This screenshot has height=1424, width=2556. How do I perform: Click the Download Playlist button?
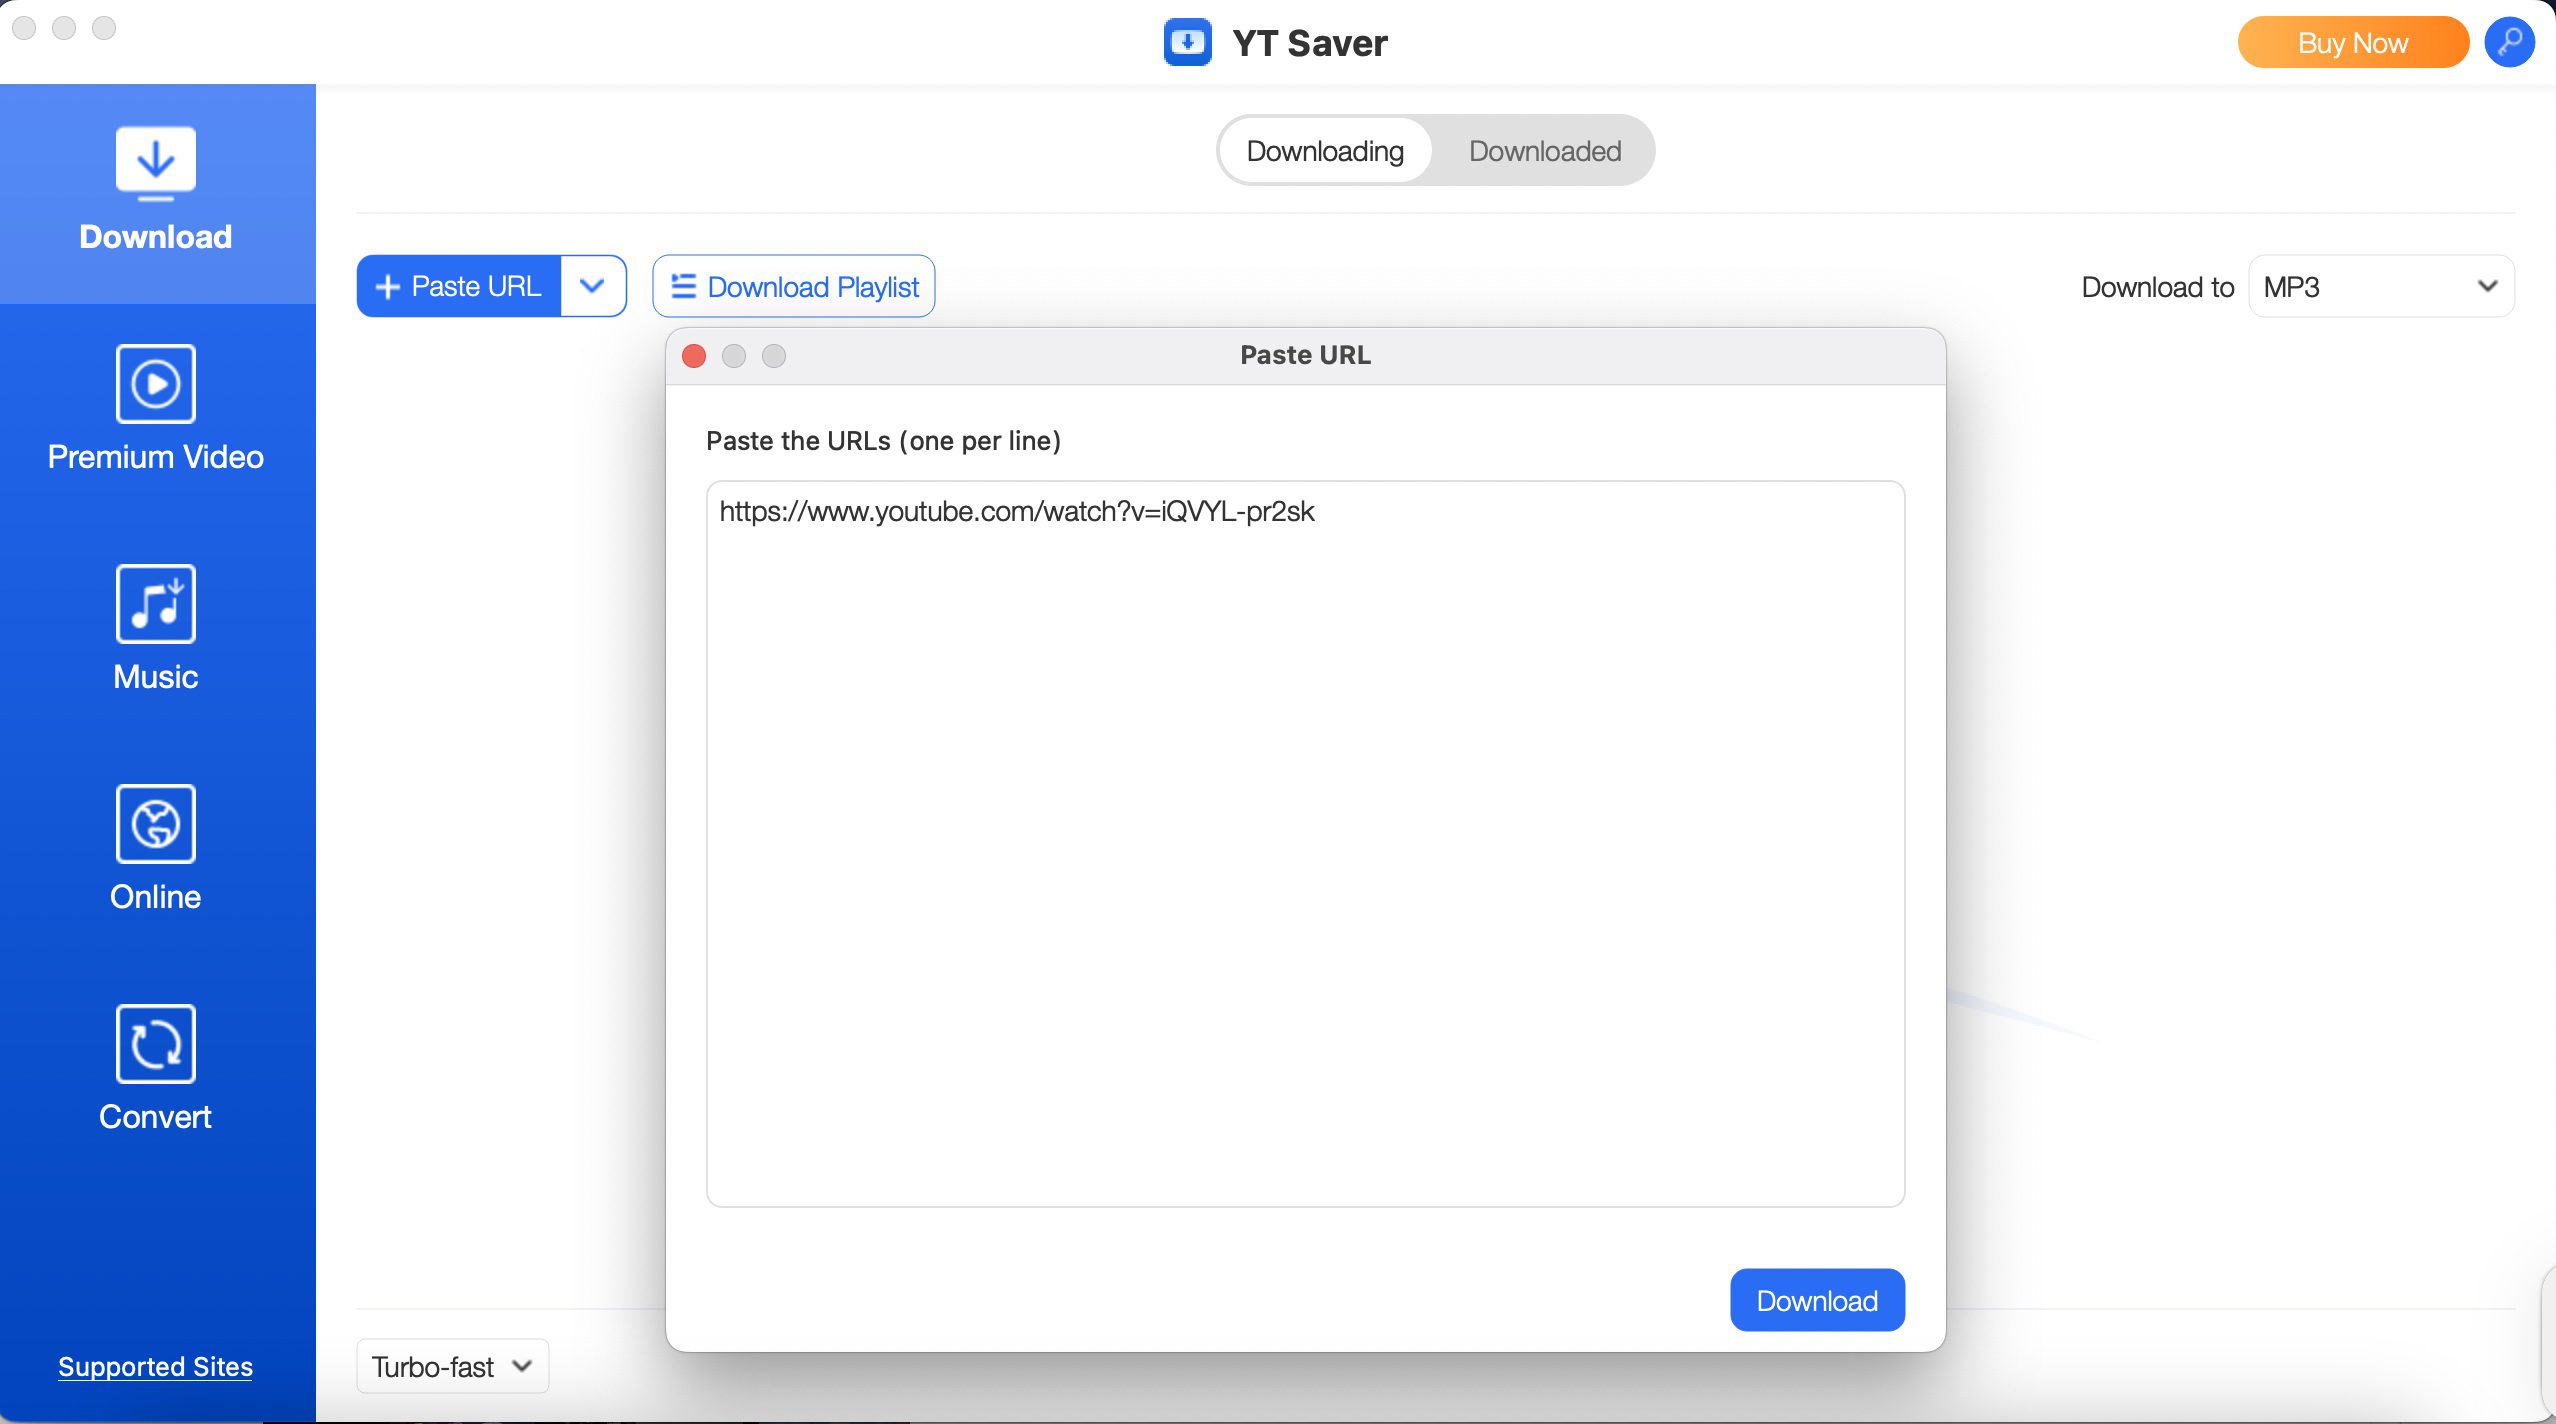click(794, 287)
